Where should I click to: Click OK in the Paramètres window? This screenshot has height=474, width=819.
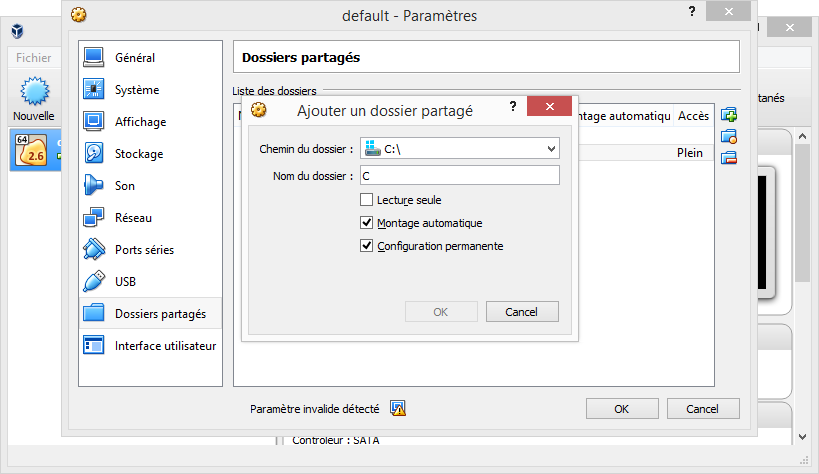tap(622, 409)
